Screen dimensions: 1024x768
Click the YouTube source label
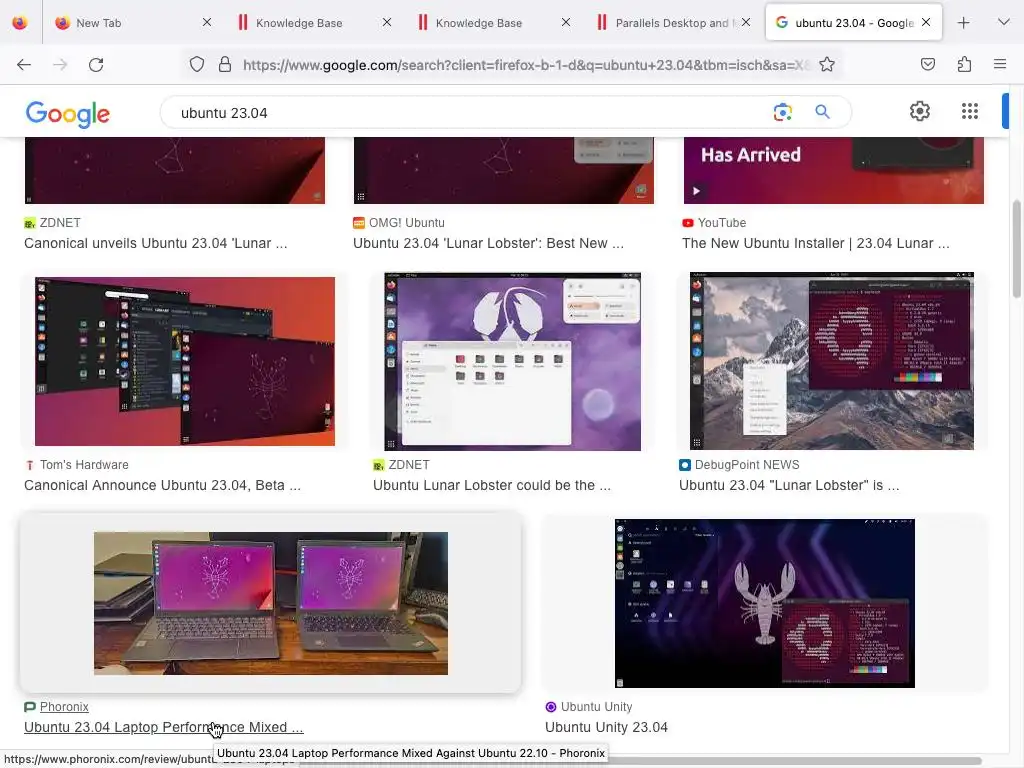click(722, 223)
